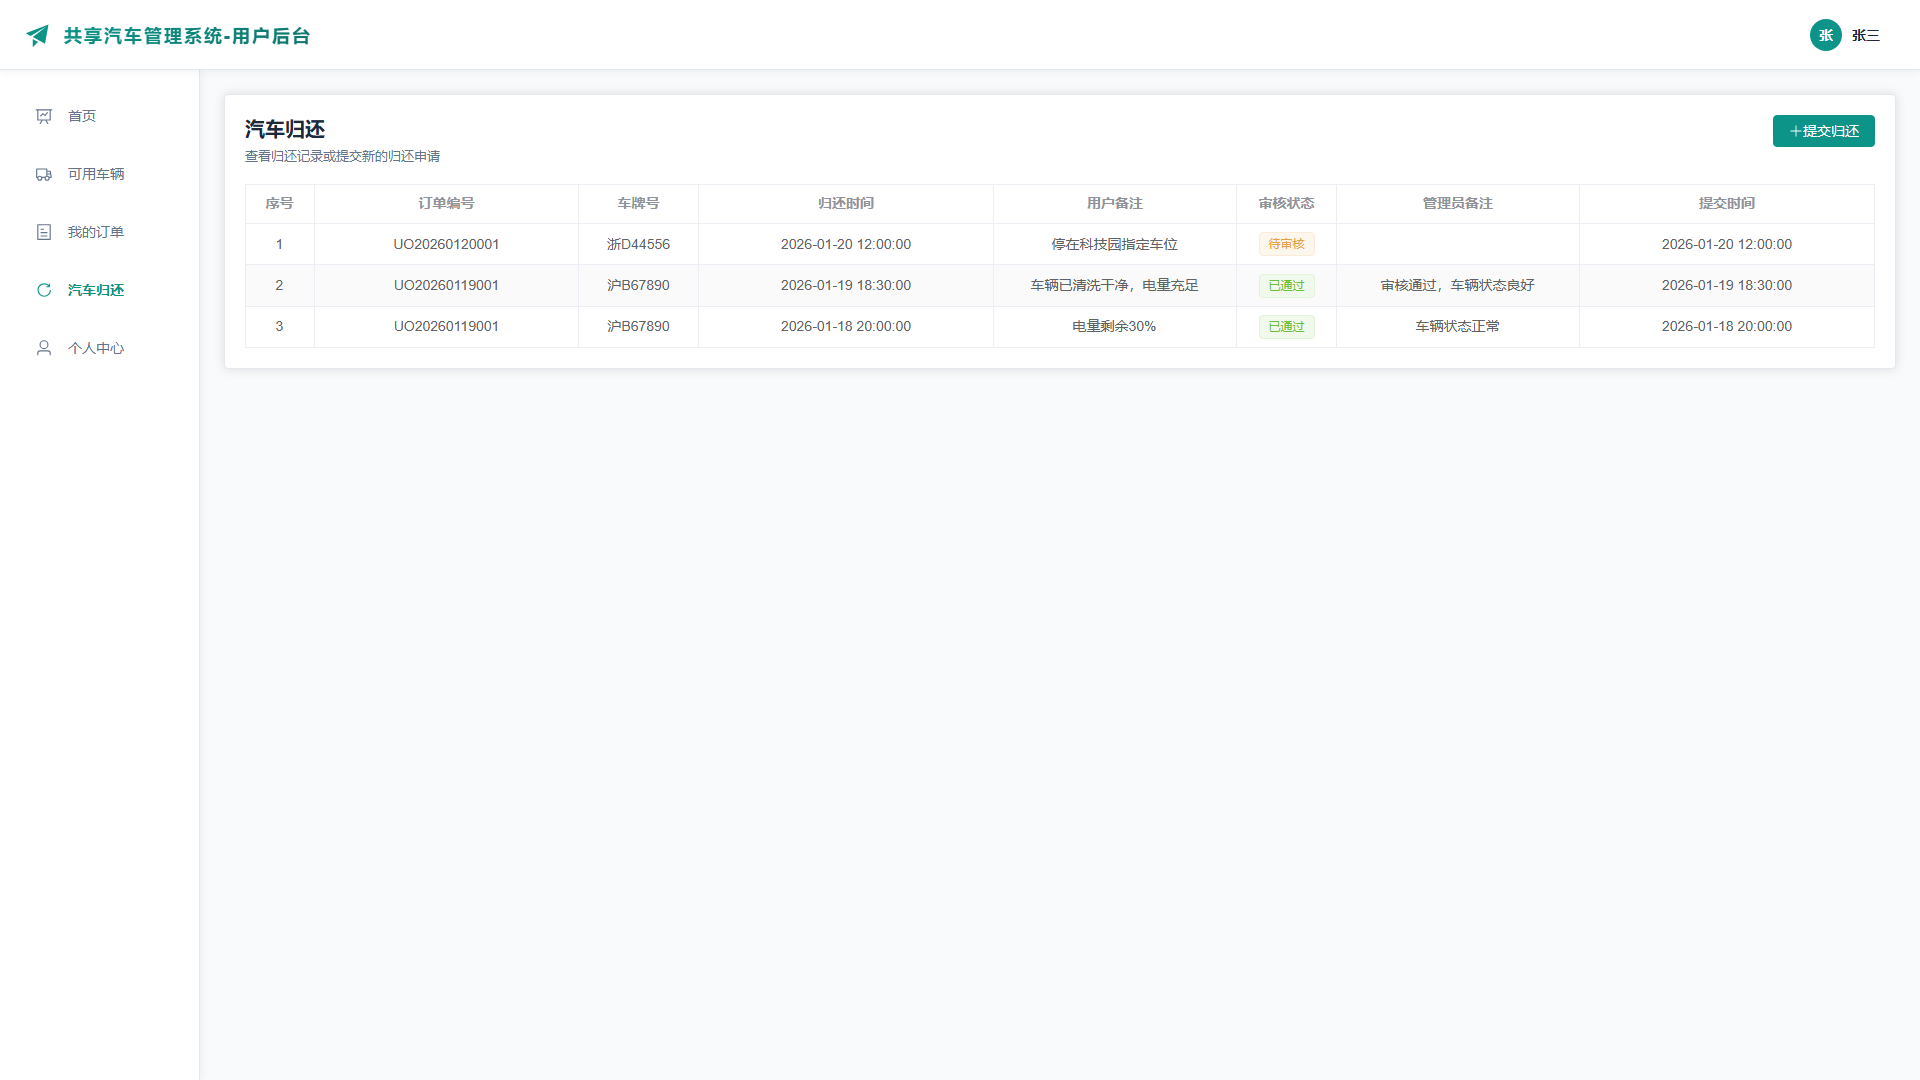Click the 汽车归还 refresh icon
Image resolution: width=1920 pixels, height=1080 pixels.
click(44, 290)
